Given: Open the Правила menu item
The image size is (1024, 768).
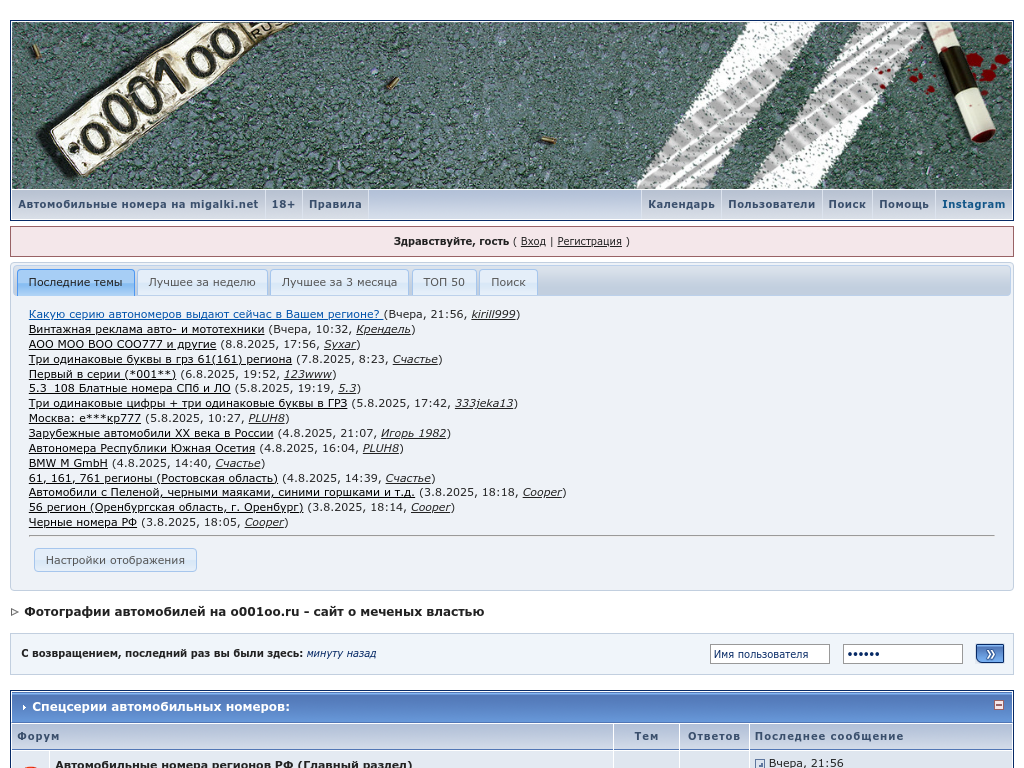Looking at the screenshot, I should pos(335,204).
